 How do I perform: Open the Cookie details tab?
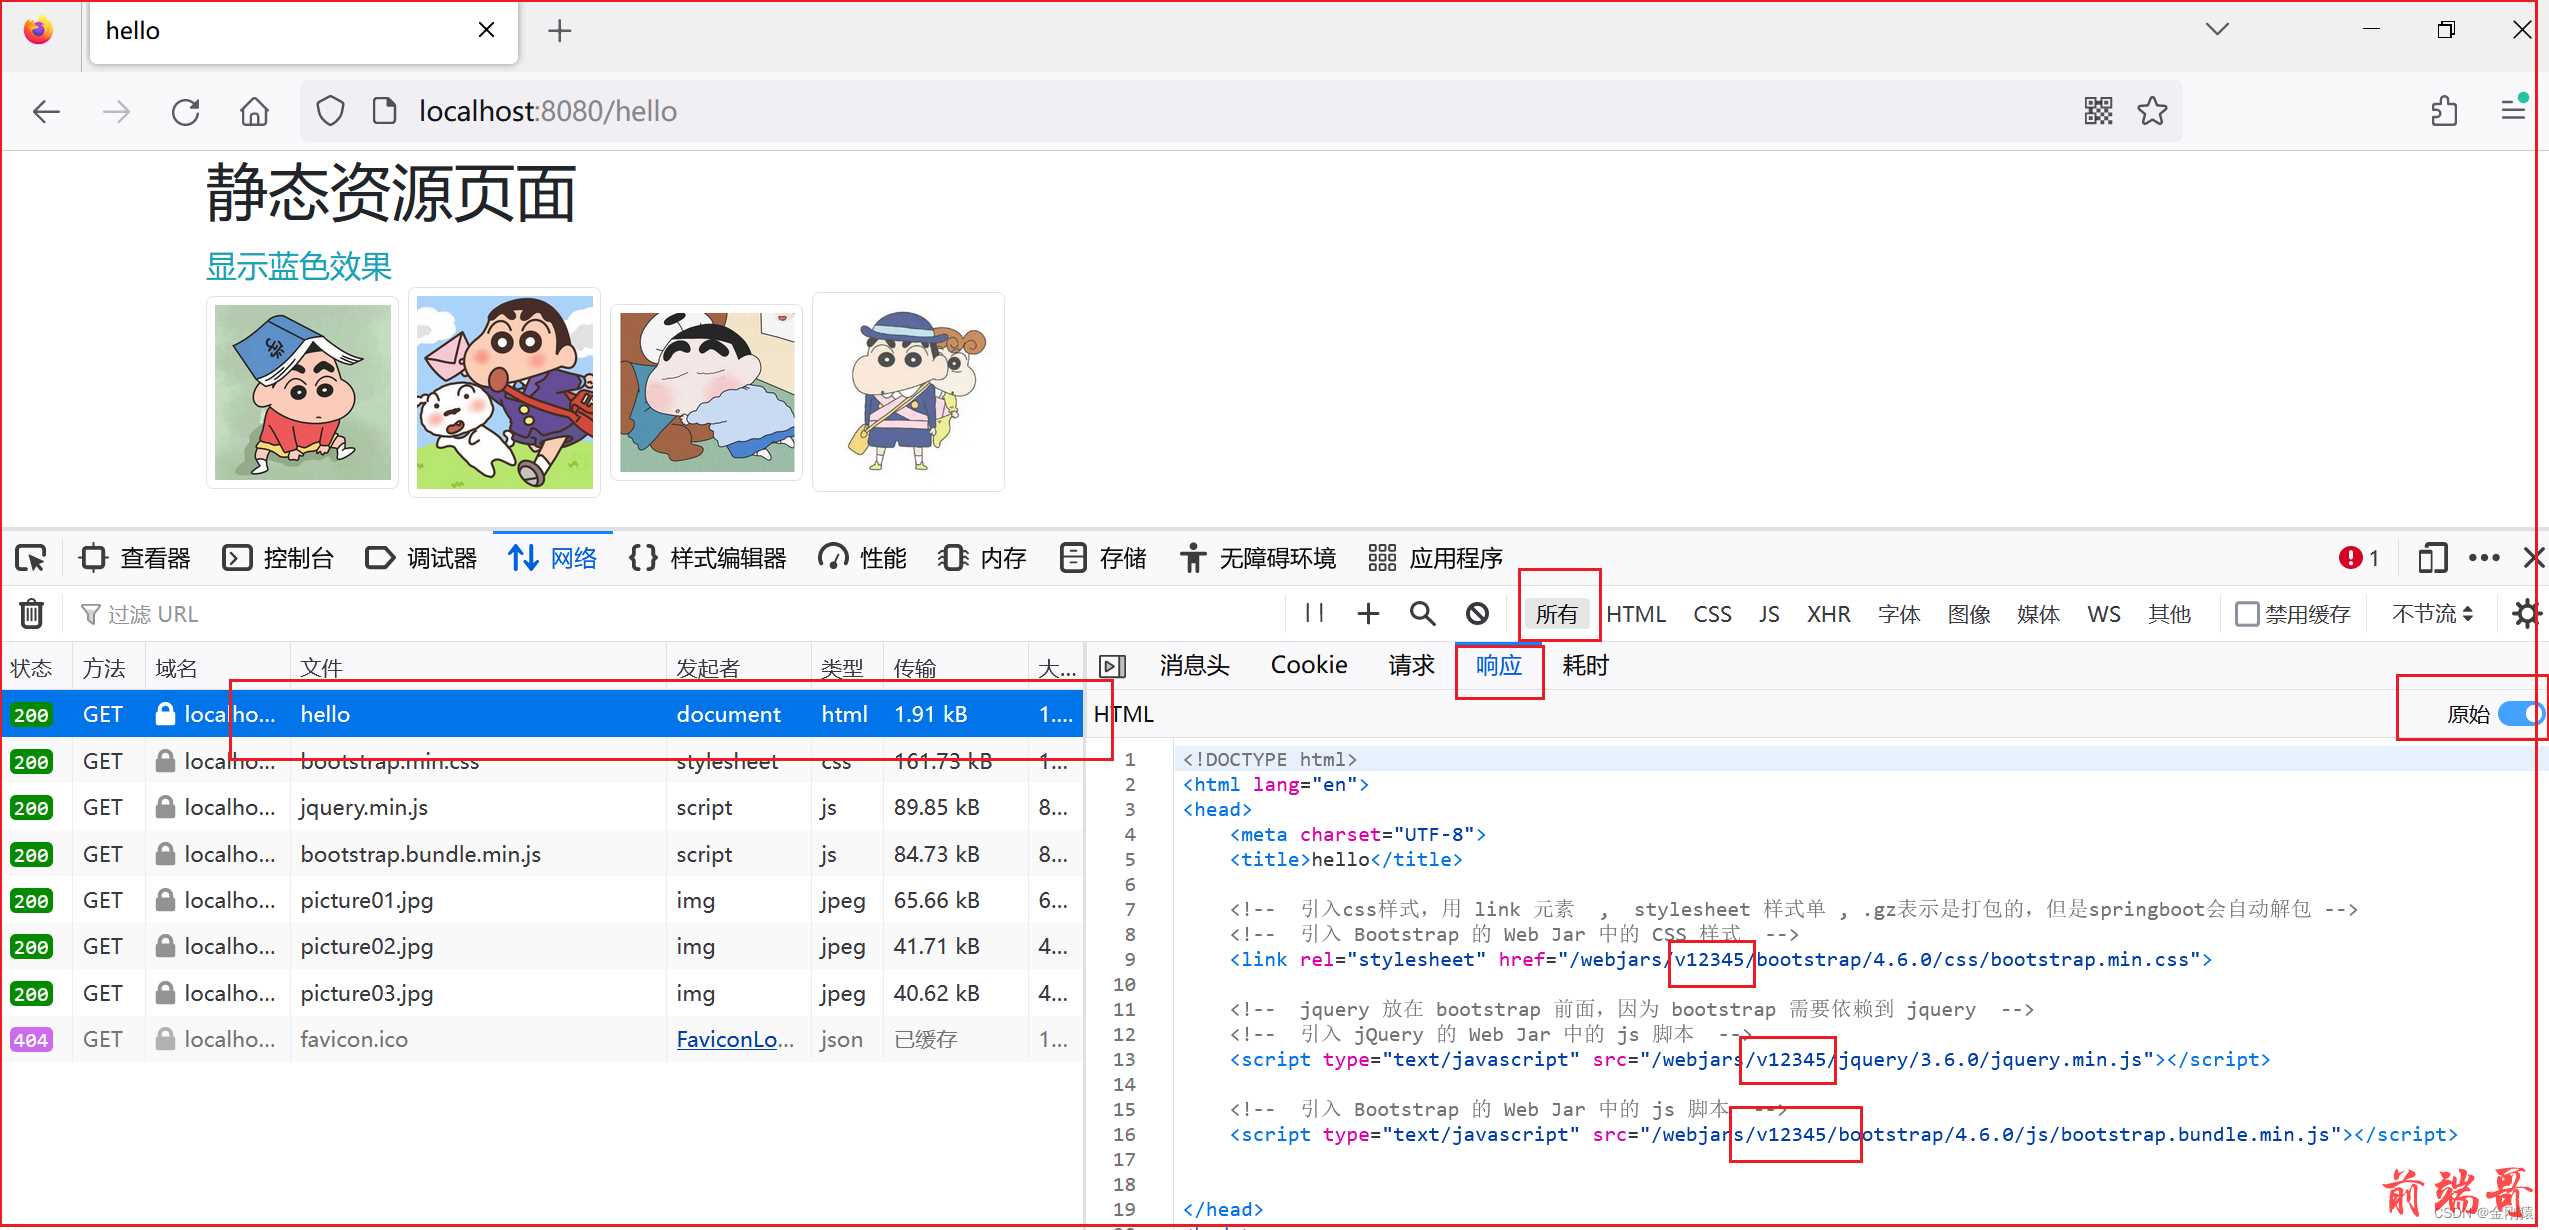[1309, 666]
